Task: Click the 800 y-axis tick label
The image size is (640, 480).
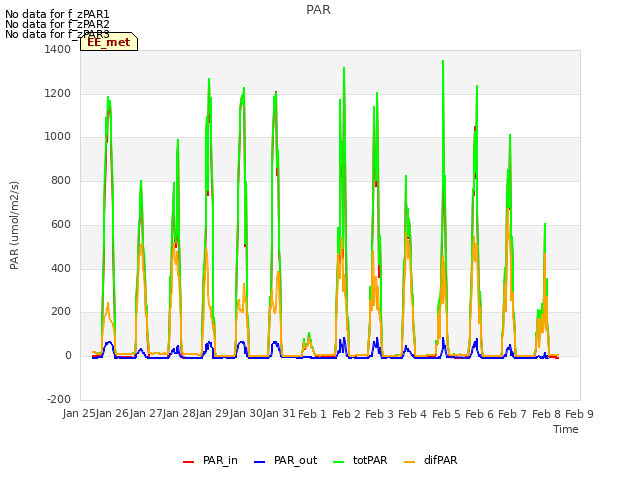Action: coord(61,180)
